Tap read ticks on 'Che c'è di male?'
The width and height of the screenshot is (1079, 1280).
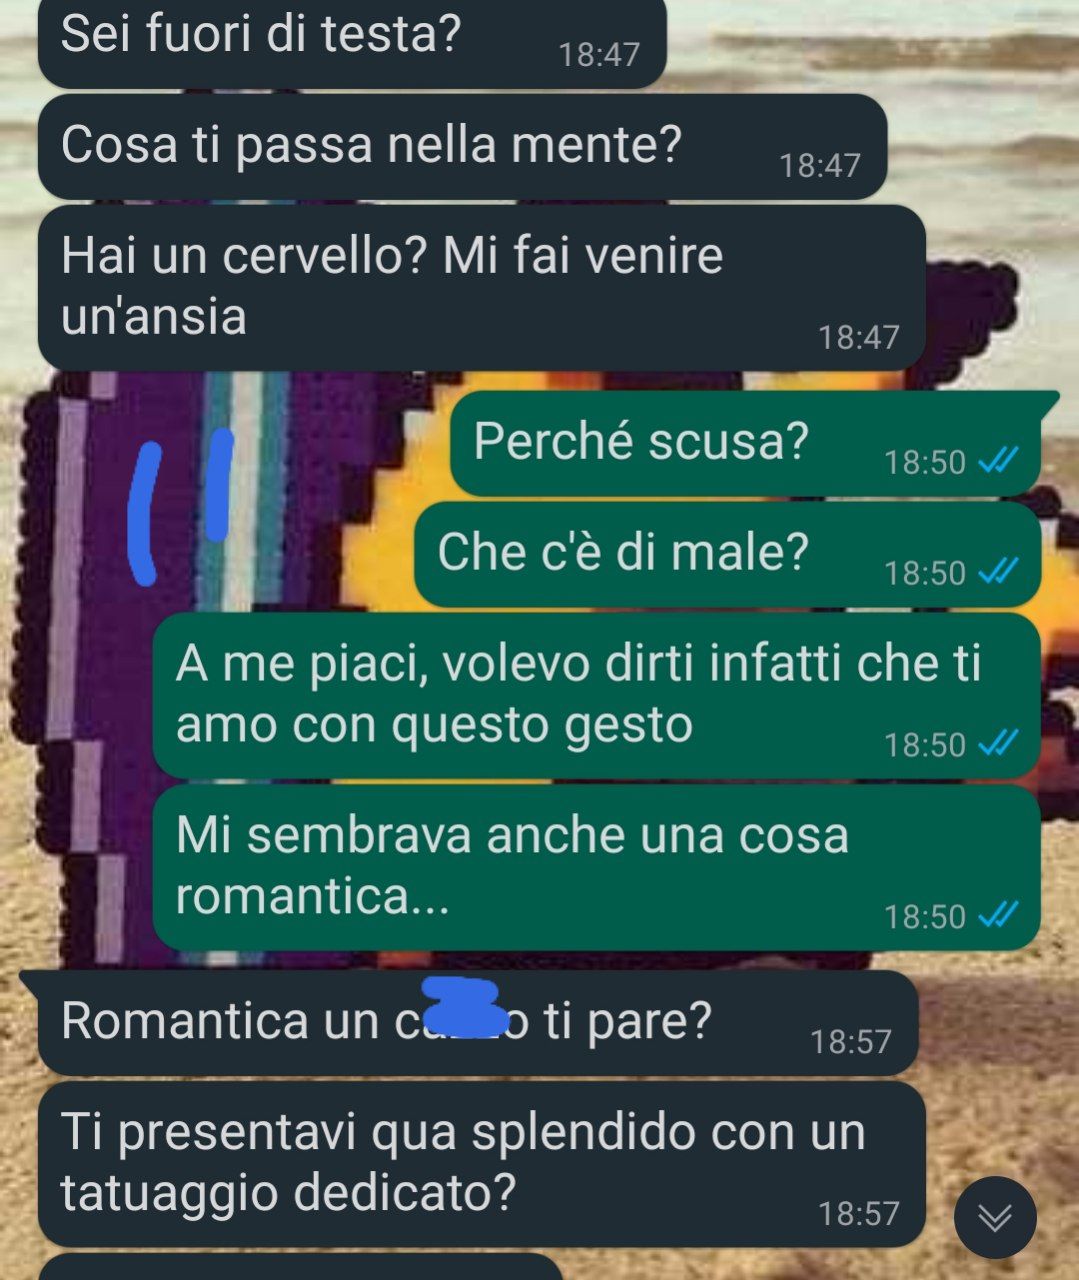(x=997, y=571)
